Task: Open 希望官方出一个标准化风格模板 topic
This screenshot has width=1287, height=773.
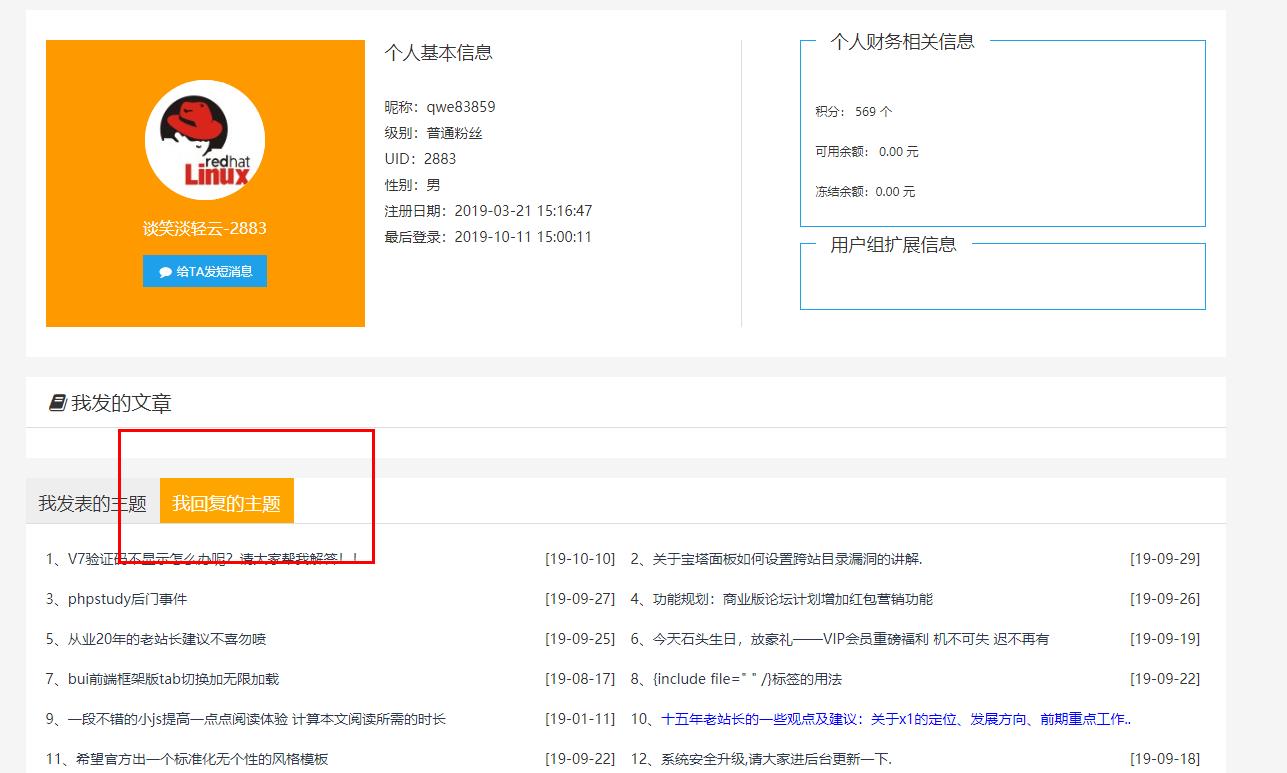Action: pyautogui.click(x=198, y=759)
